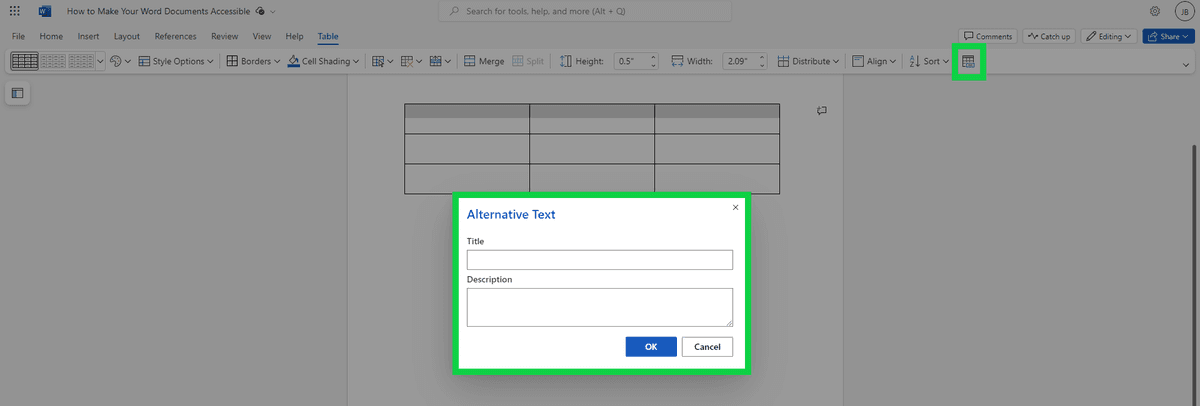This screenshot has height=406, width=1200.
Task: Open the settings gear
Action: tap(1155, 11)
